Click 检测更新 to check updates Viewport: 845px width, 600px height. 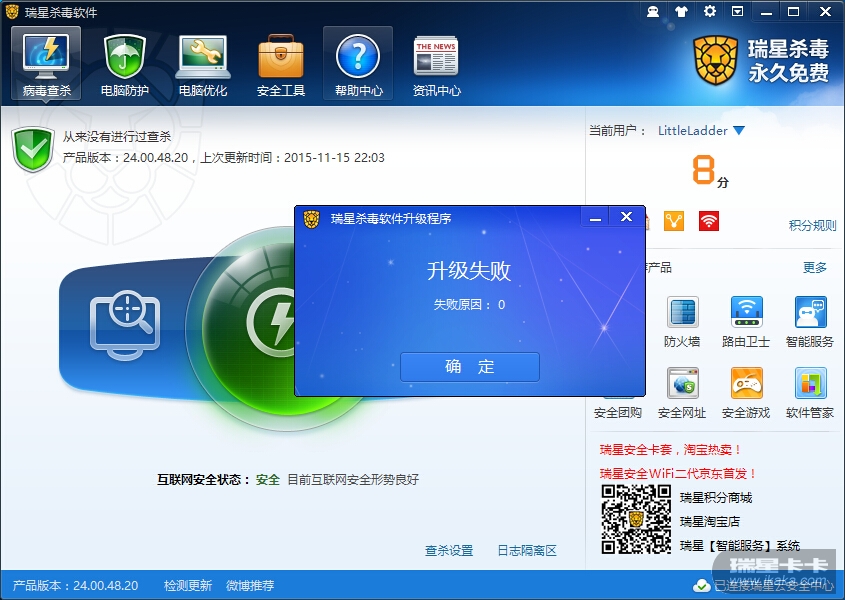[188, 585]
